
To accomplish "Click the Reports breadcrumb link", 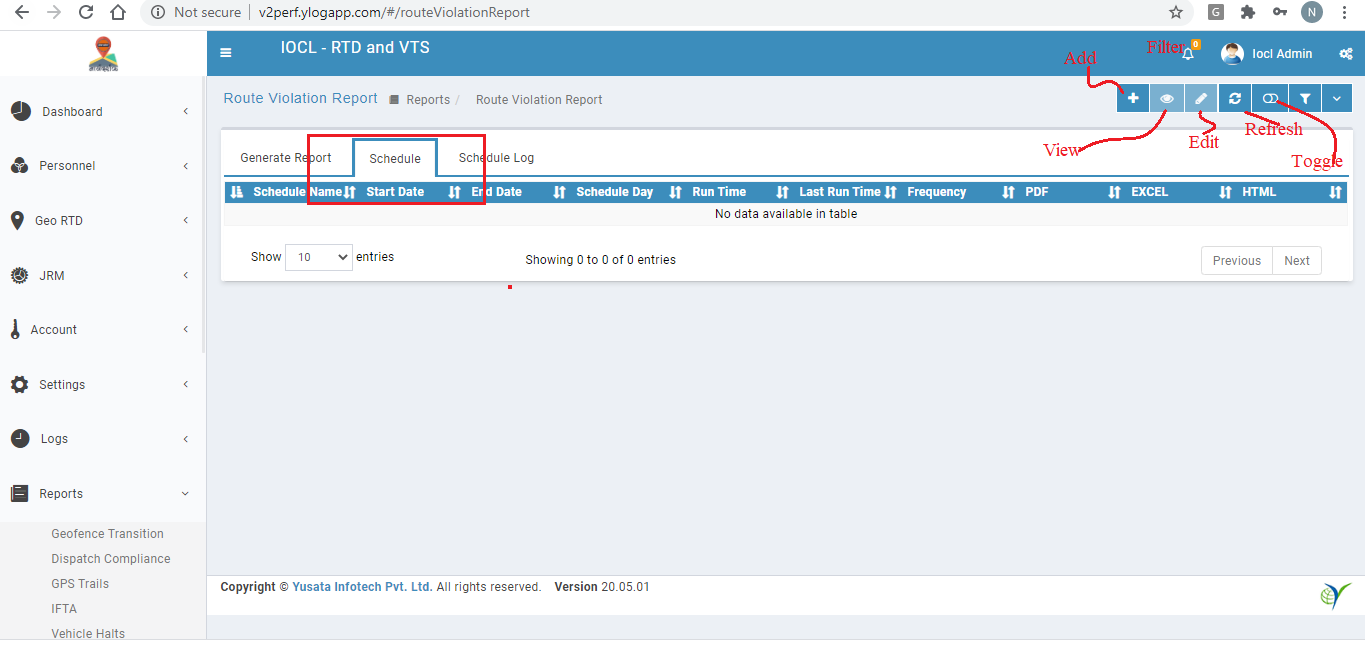I will click(x=428, y=100).
